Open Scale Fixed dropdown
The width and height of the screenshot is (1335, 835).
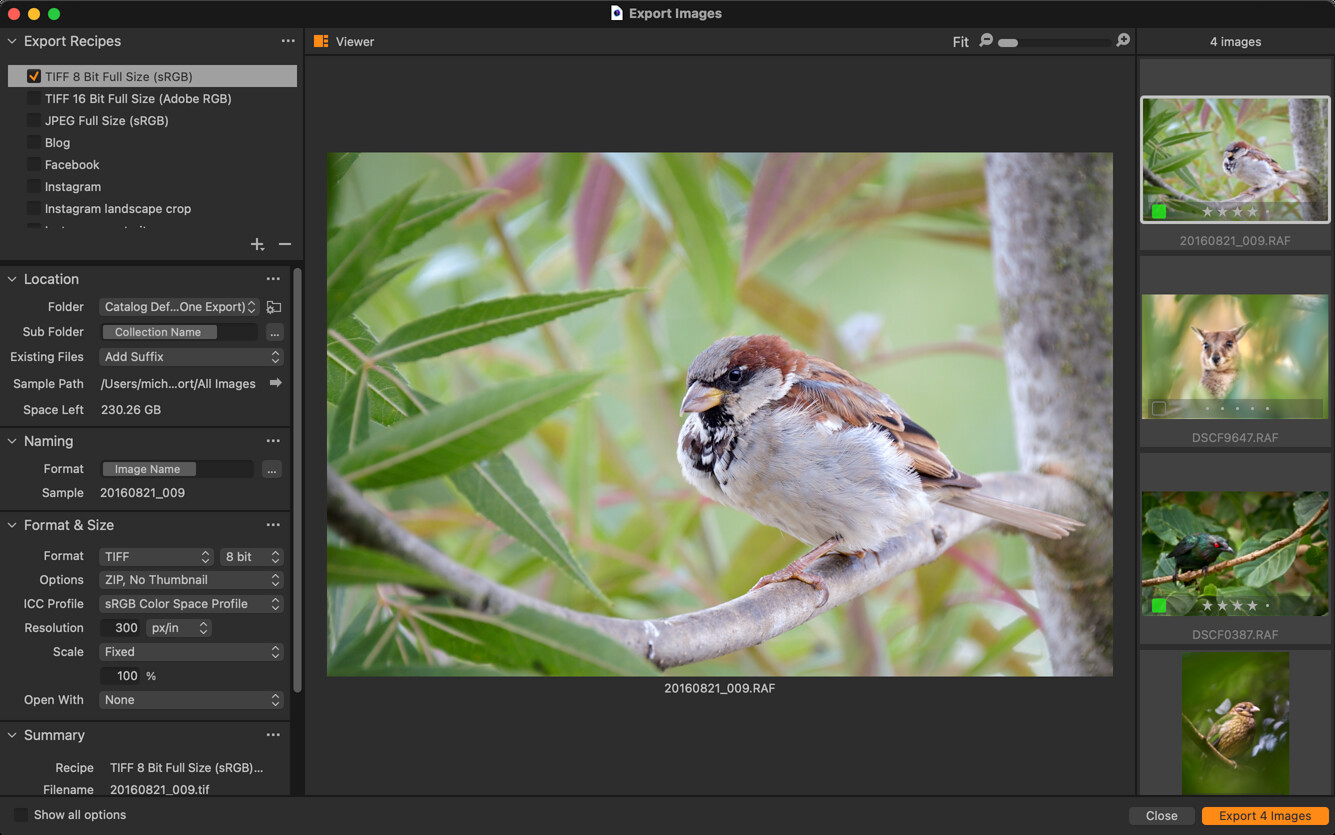tap(191, 652)
